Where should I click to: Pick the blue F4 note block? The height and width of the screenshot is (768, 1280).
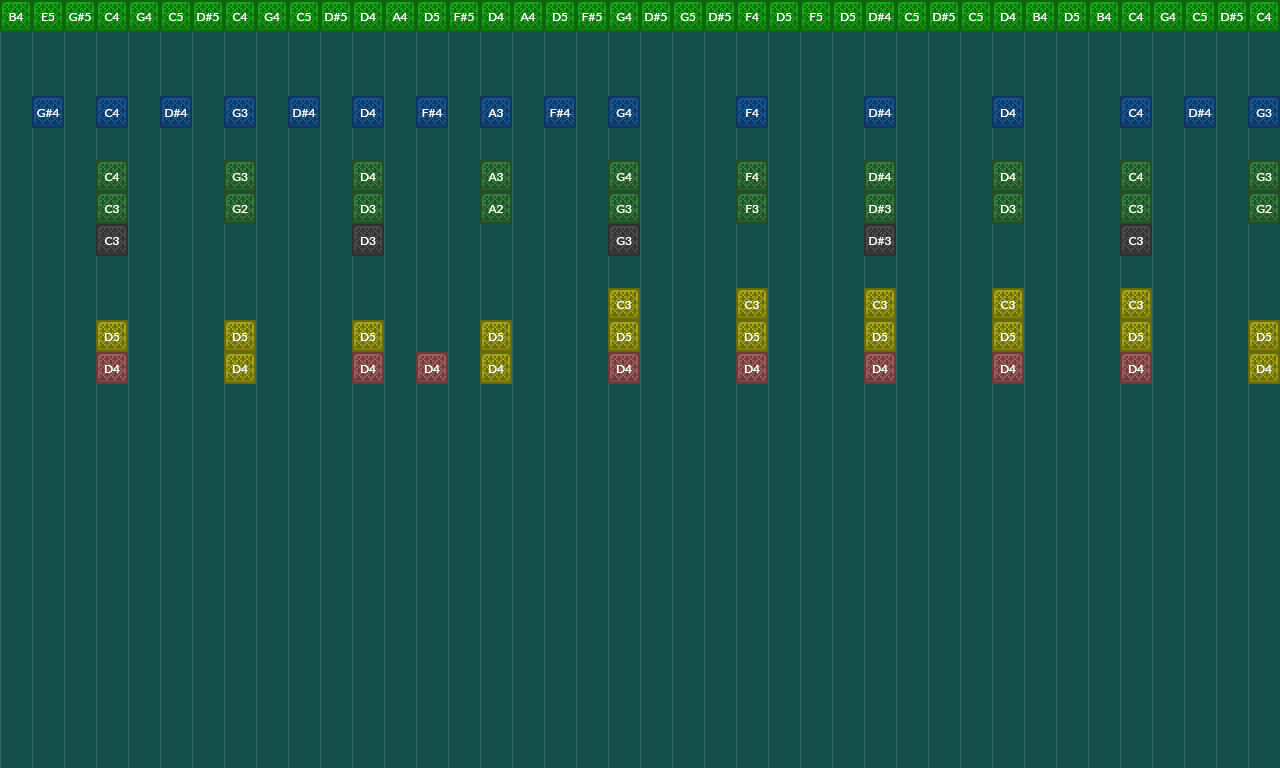coord(752,112)
